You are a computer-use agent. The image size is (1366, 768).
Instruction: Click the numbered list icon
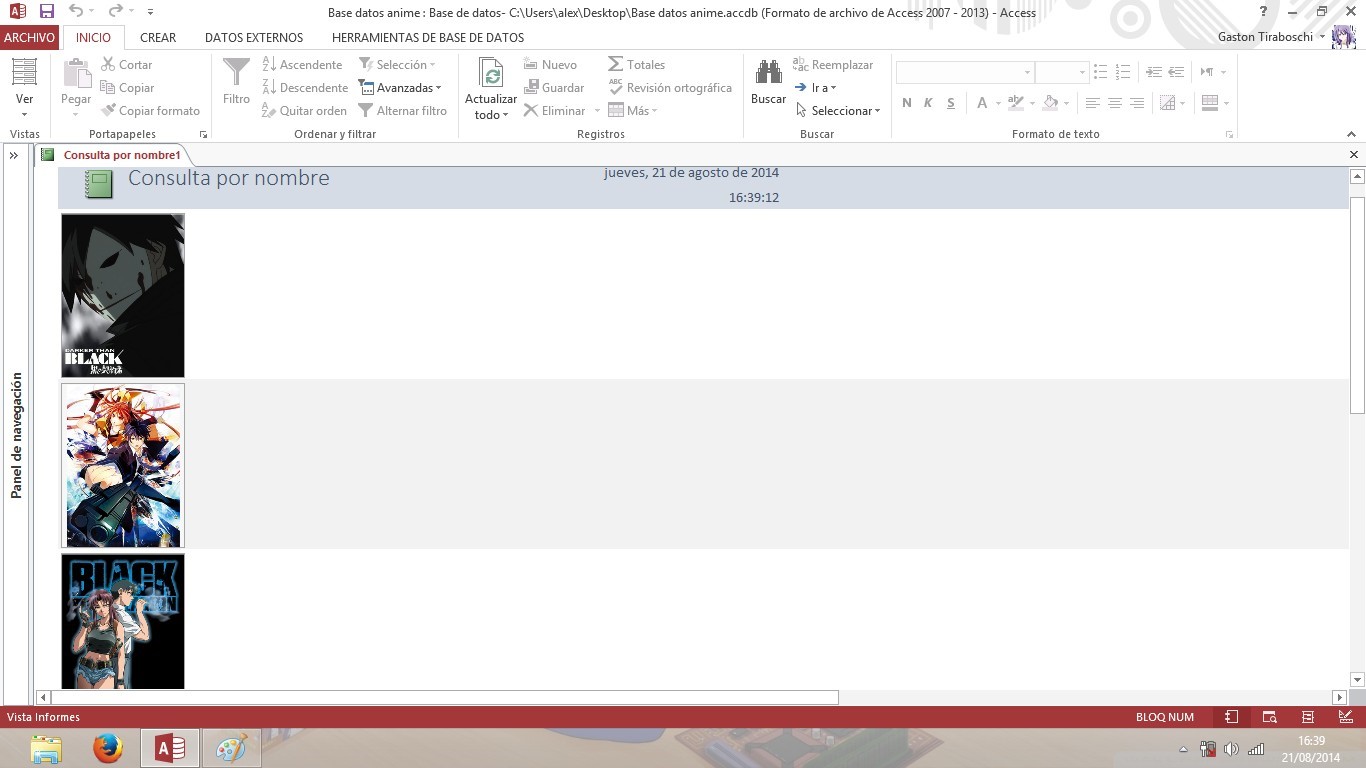click(x=1122, y=72)
